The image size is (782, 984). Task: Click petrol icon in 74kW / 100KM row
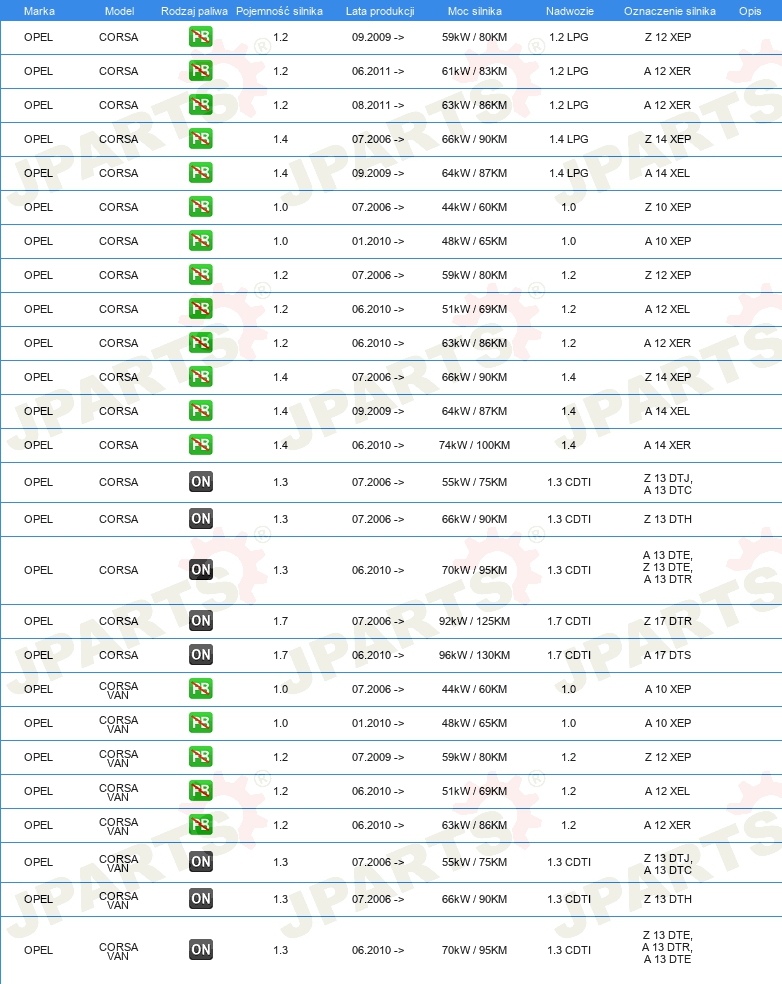click(x=201, y=445)
